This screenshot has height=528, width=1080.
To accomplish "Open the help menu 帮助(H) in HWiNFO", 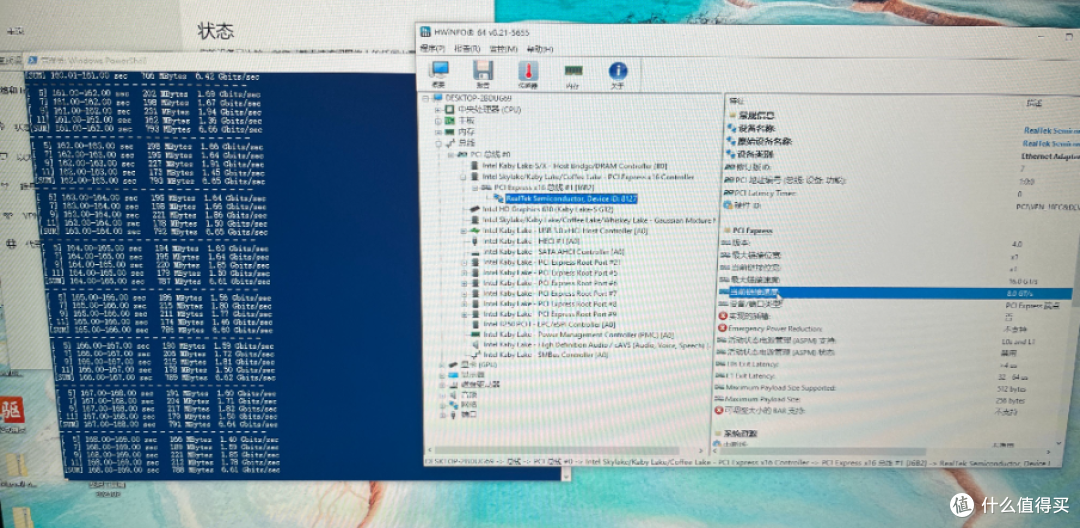I will pos(539,49).
